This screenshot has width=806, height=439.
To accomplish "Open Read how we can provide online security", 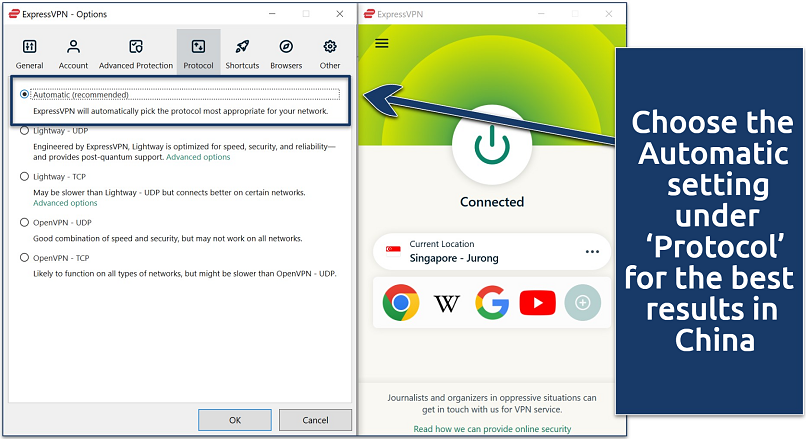I will [x=492, y=429].
